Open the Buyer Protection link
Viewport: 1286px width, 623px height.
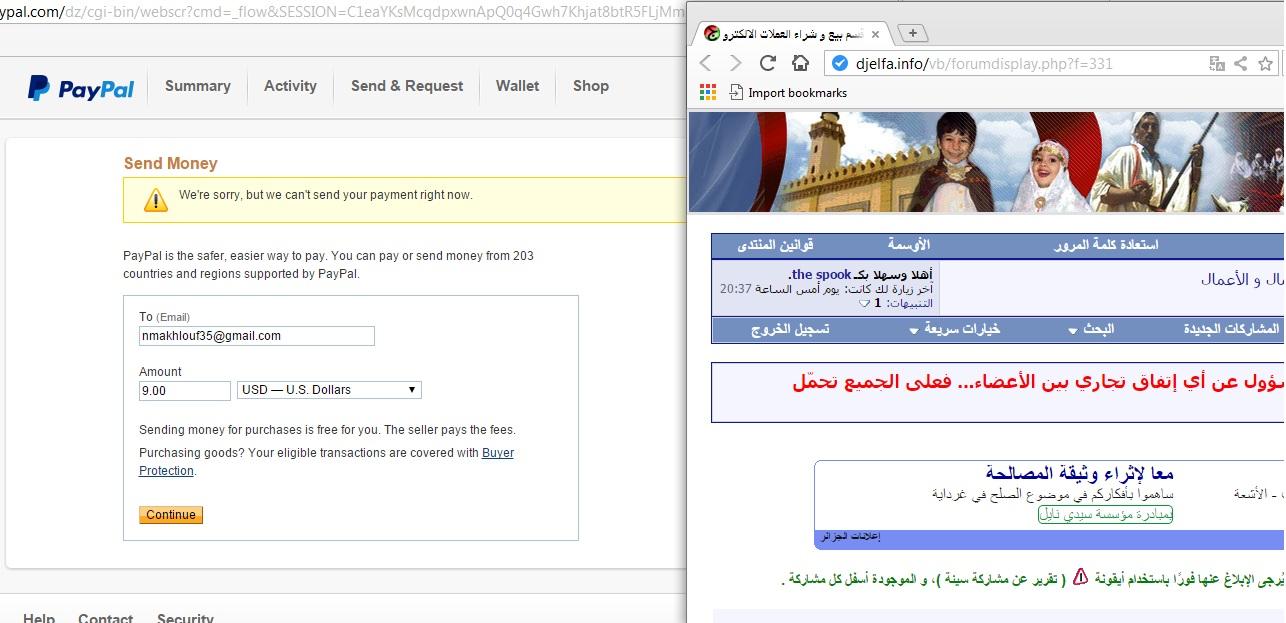(497, 453)
